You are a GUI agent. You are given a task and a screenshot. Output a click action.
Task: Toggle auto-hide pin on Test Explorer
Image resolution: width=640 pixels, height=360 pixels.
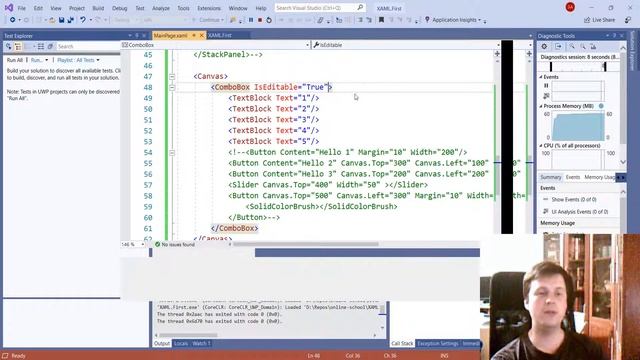(x=137, y=36)
